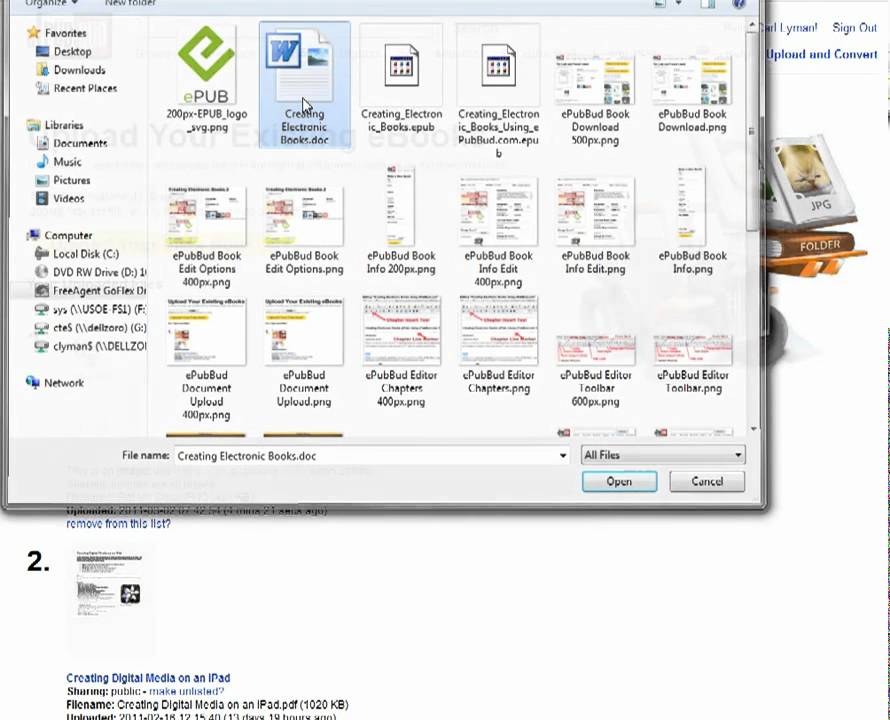The height and width of the screenshot is (720, 890).
Task: Open sys (\\USOE-FS1) network drive
Action: 98,309
